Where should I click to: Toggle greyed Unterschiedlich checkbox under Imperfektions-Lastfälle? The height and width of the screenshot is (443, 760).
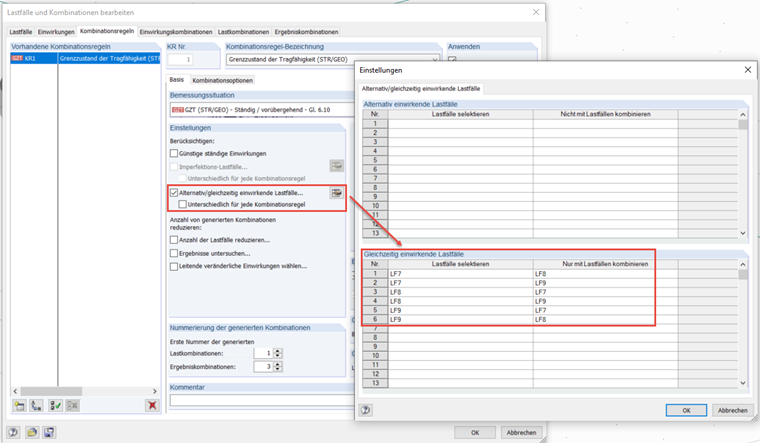183,178
